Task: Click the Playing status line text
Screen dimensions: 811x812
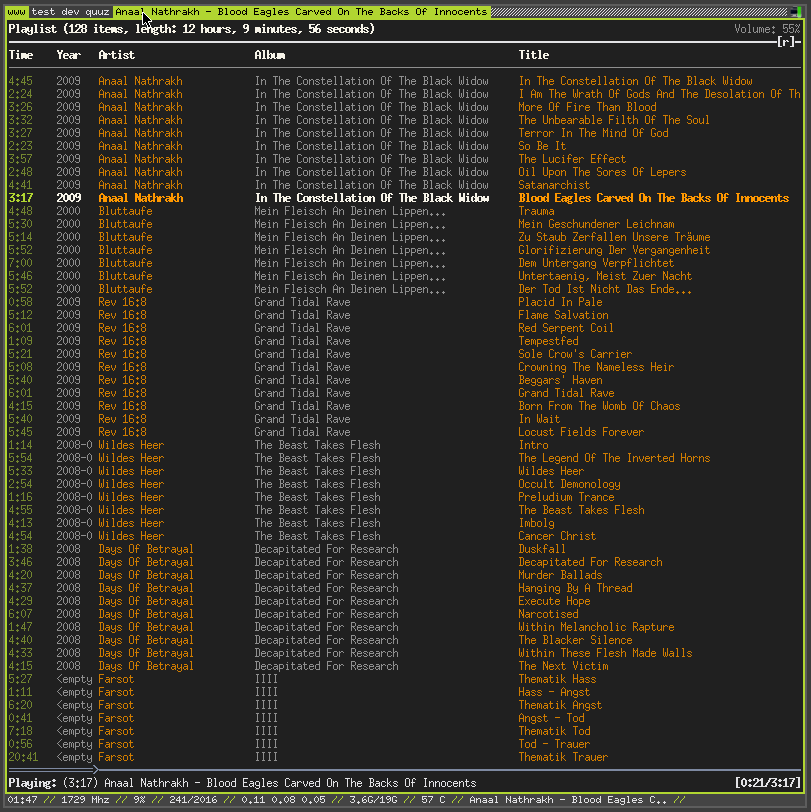Action: click(242, 782)
